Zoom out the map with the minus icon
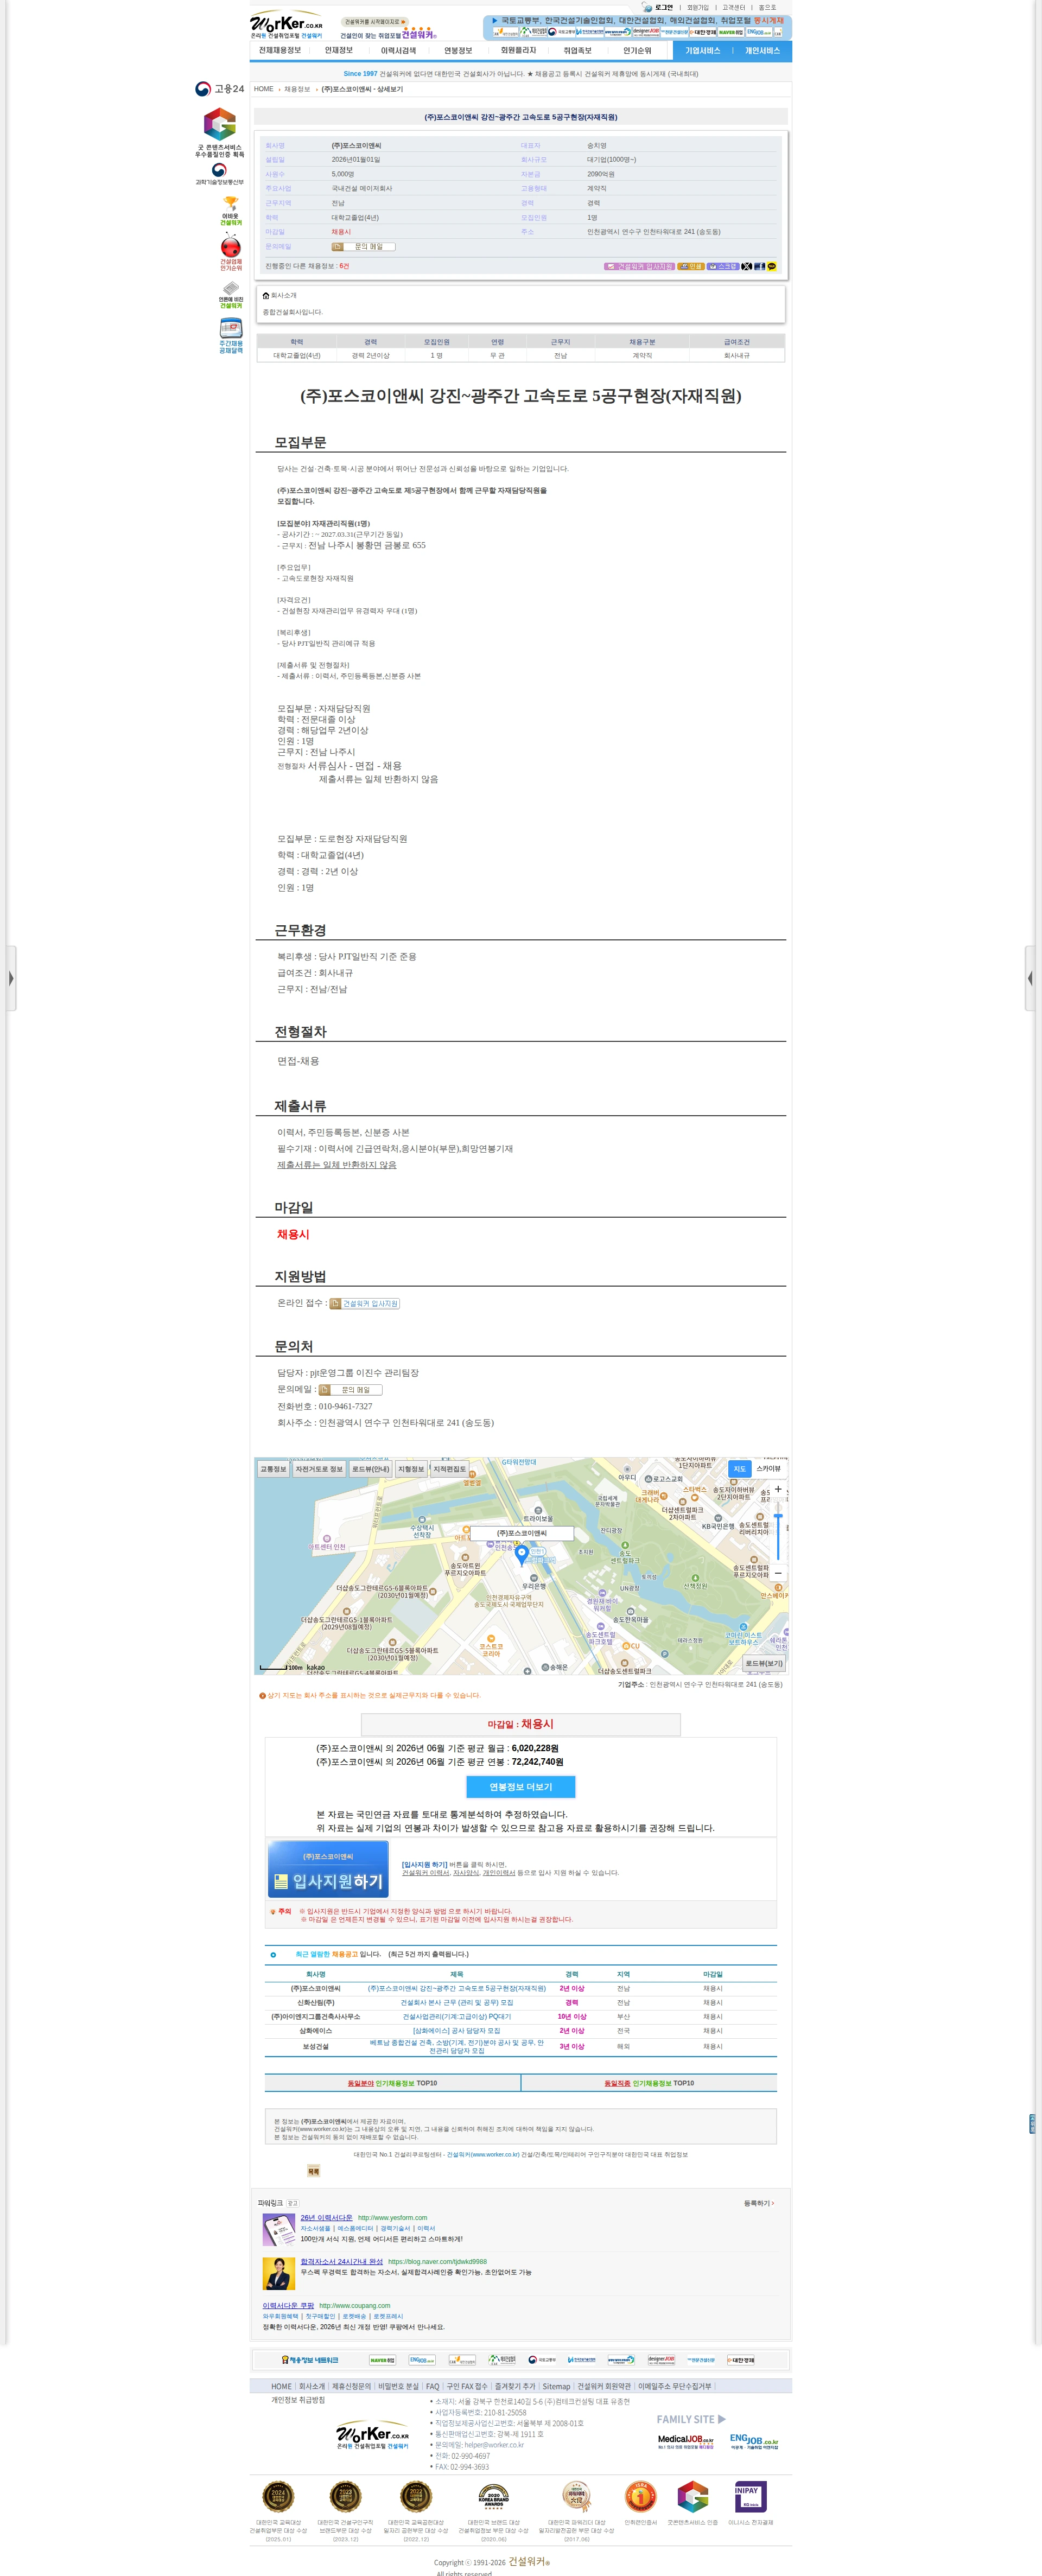 coord(778,1573)
